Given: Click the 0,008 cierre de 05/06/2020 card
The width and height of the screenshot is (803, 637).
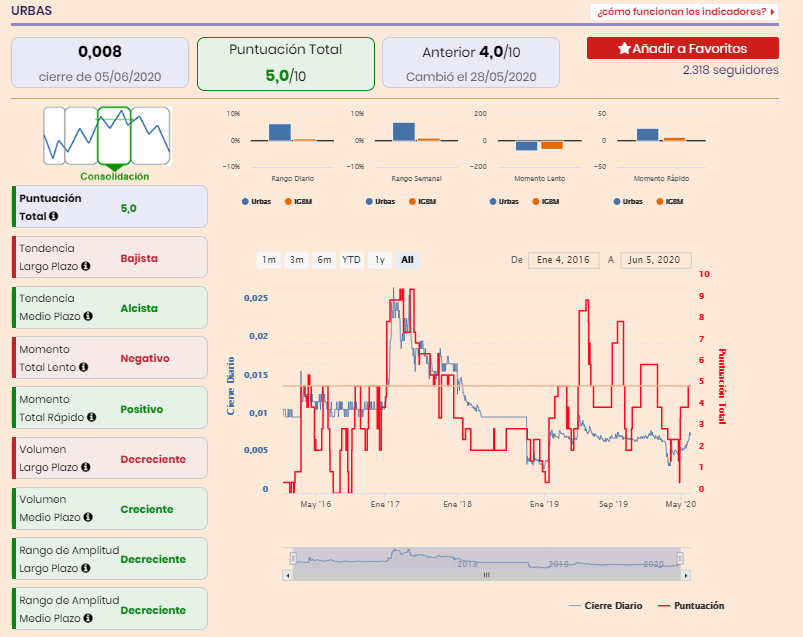Looking at the screenshot, I should pos(100,63).
